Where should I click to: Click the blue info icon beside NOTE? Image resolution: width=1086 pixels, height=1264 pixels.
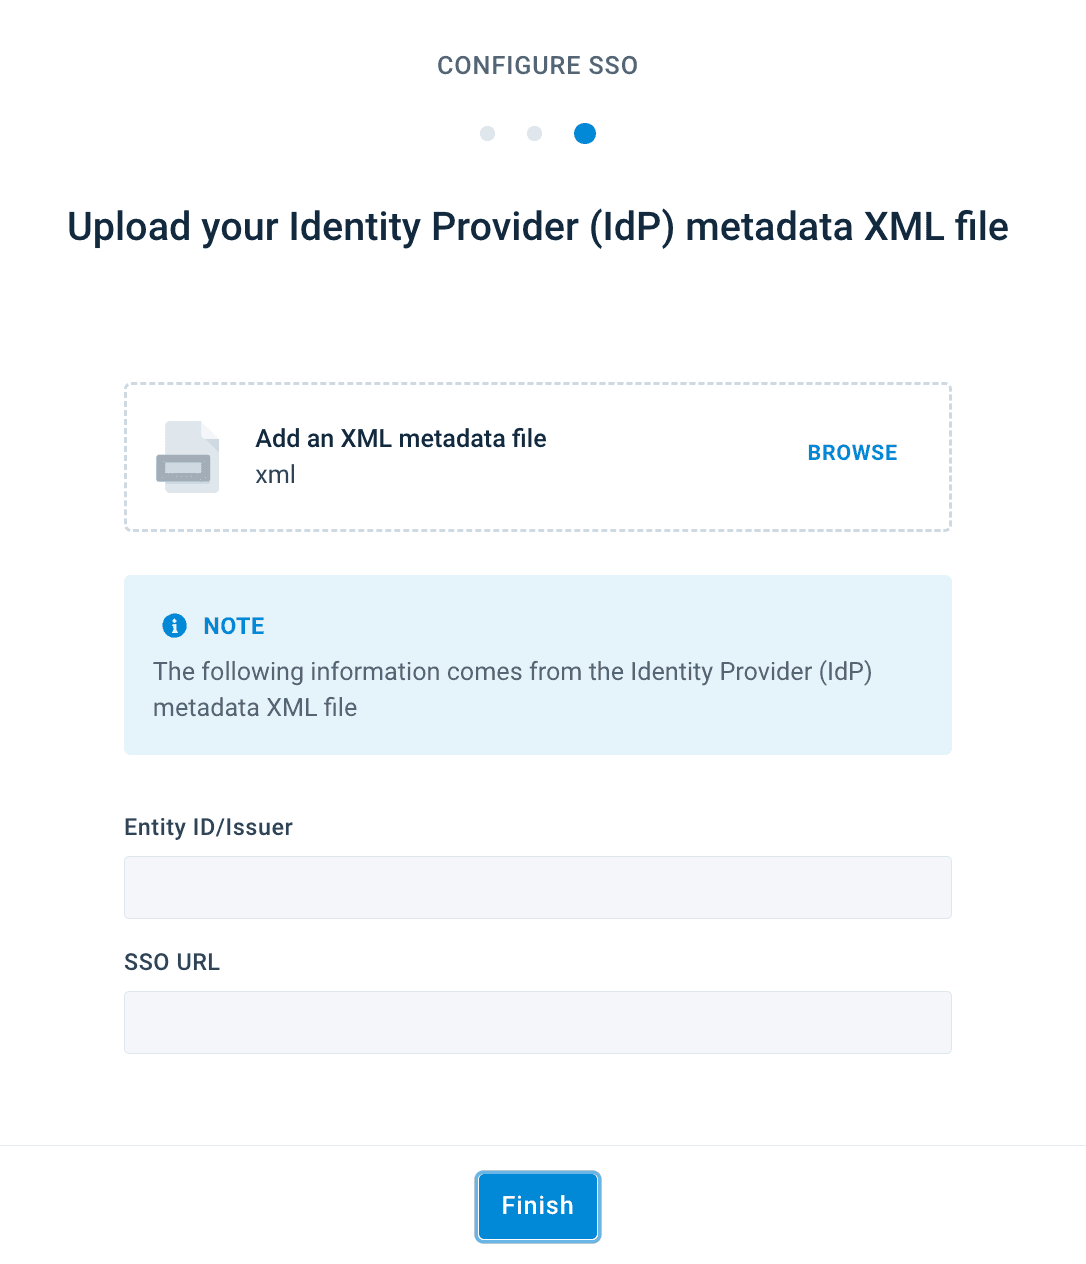pyautogui.click(x=174, y=625)
